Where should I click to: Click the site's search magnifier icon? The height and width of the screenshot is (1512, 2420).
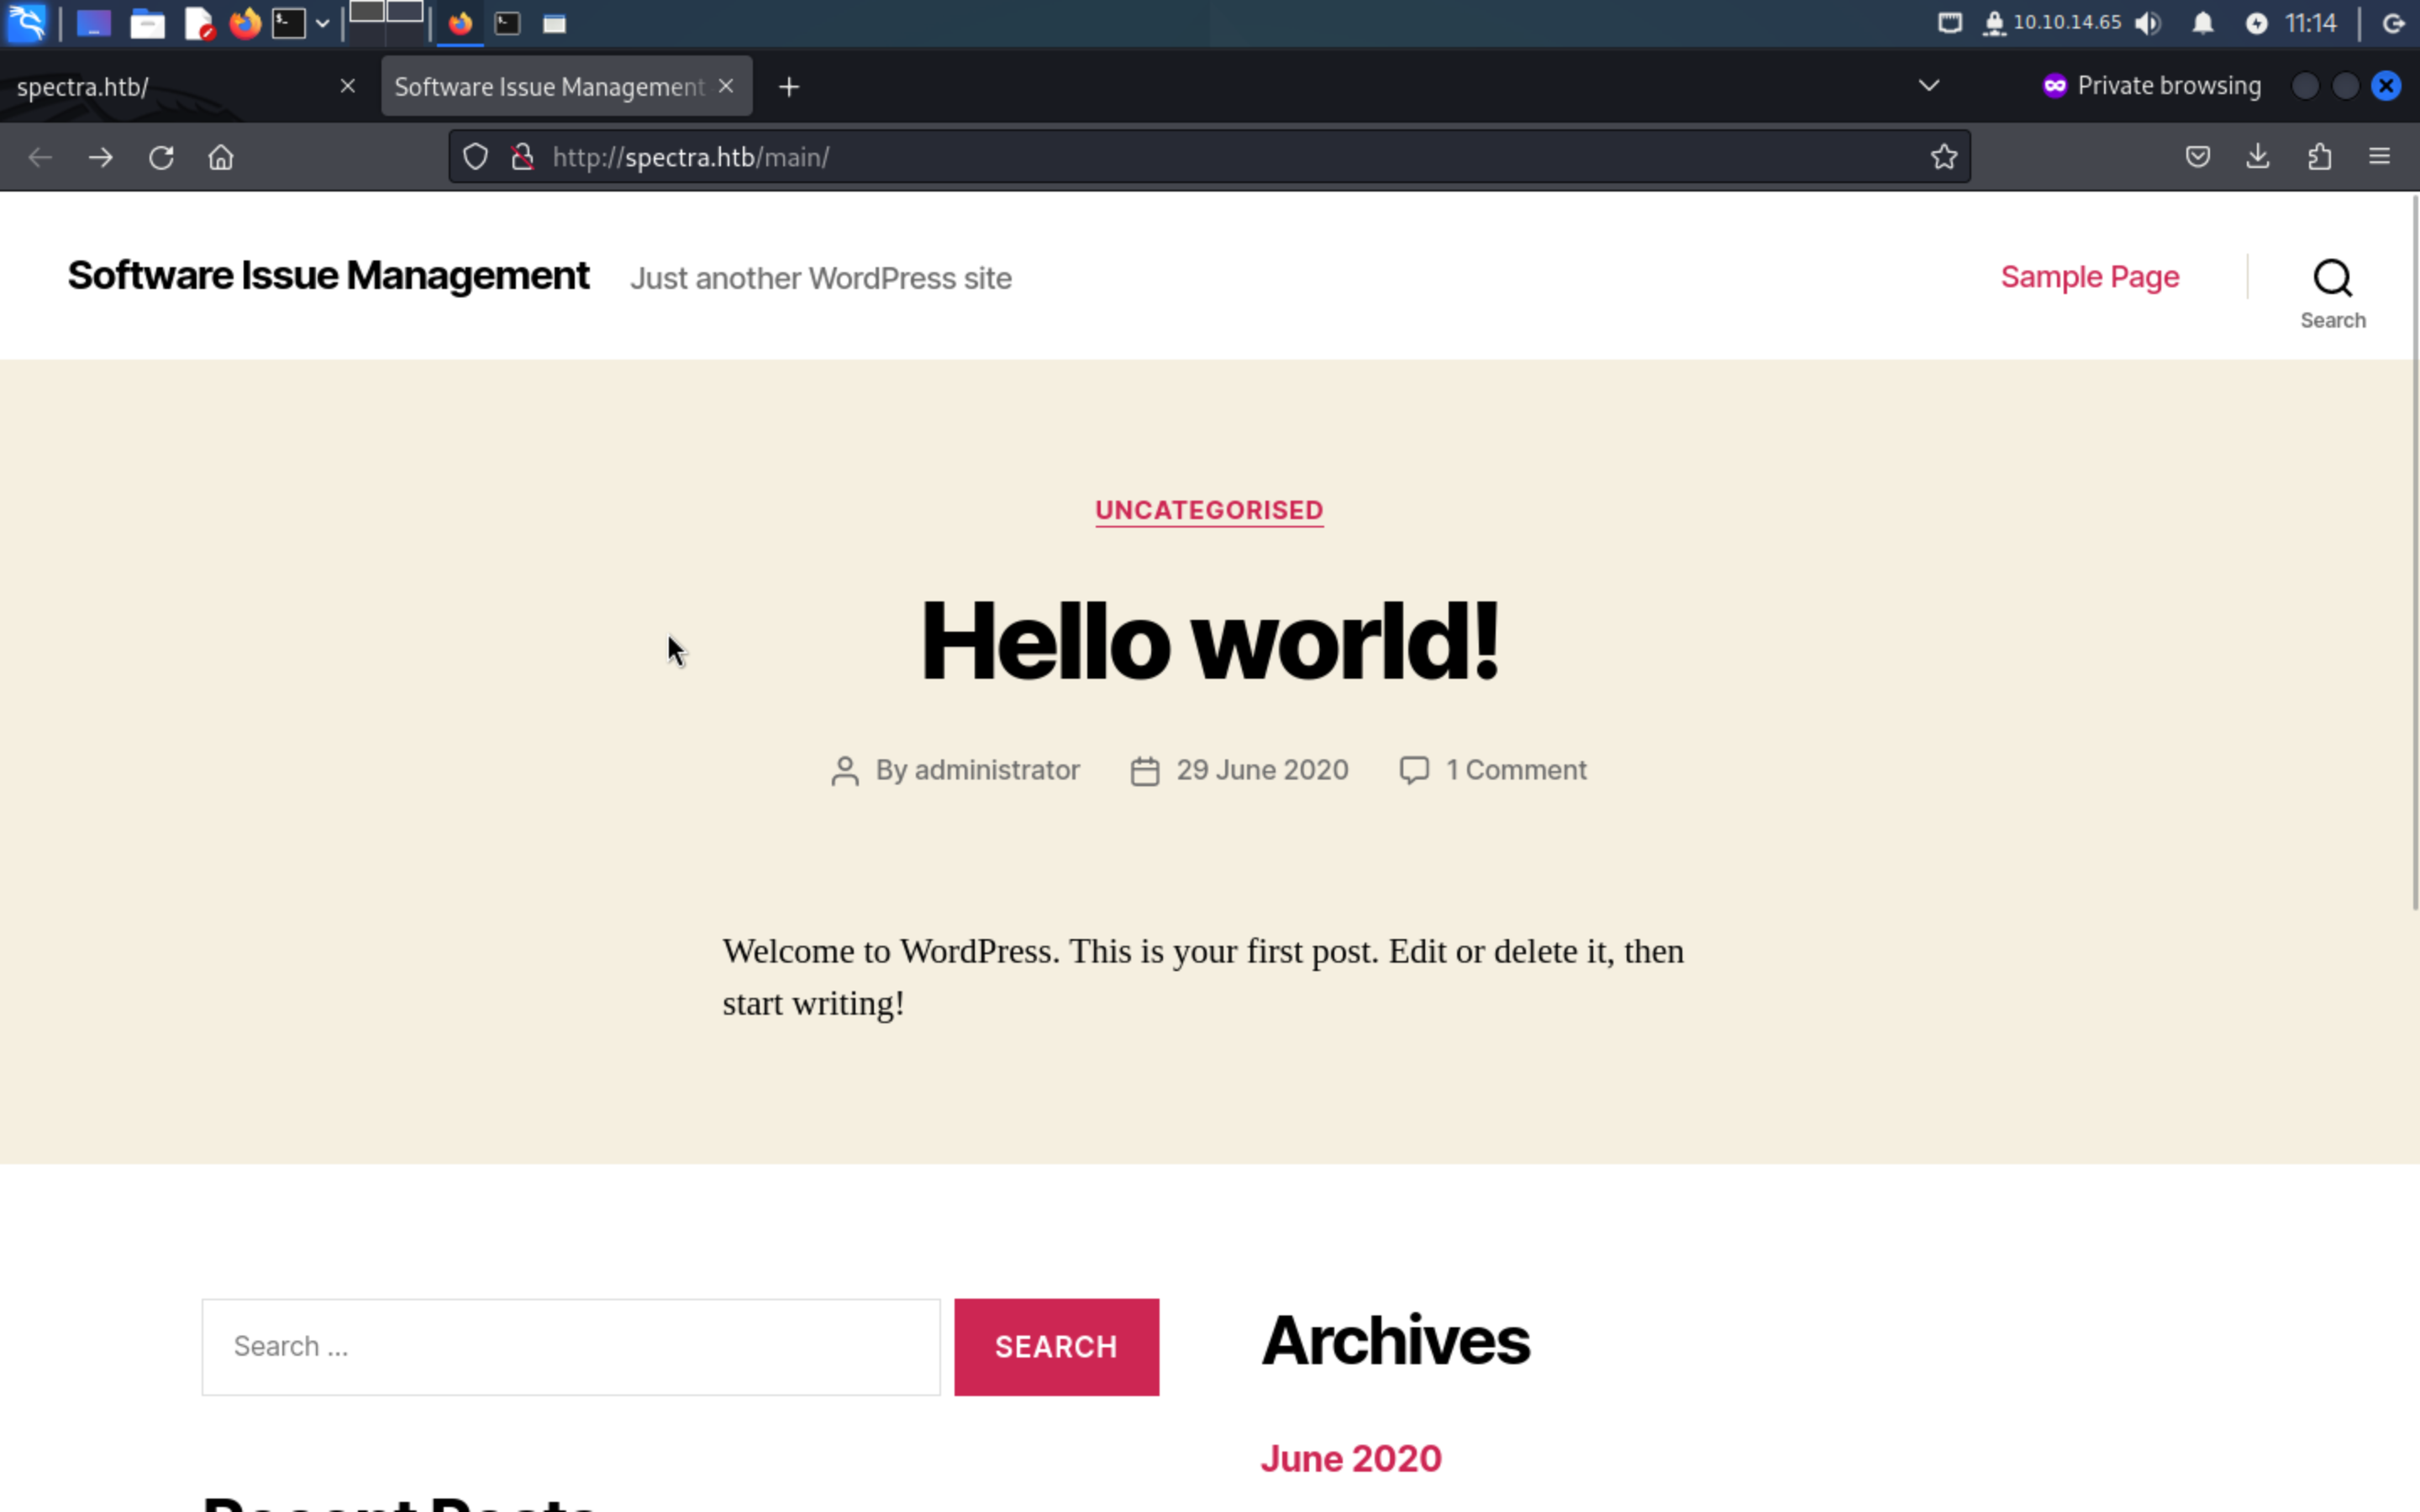(x=2332, y=279)
